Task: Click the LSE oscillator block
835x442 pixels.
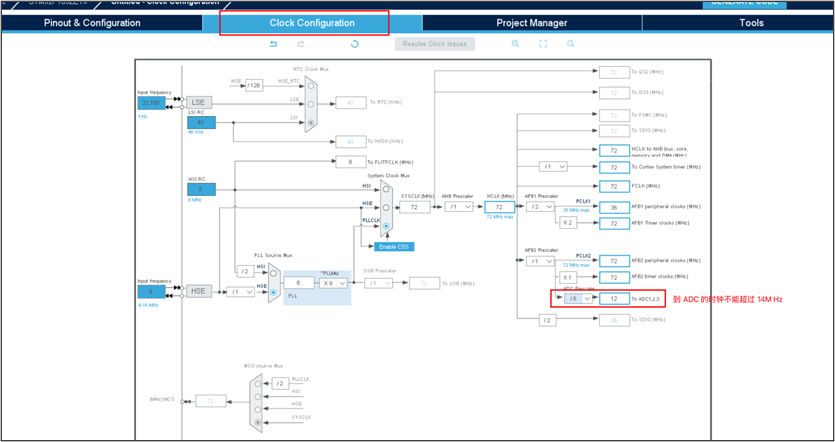Action: pos(198,102)
